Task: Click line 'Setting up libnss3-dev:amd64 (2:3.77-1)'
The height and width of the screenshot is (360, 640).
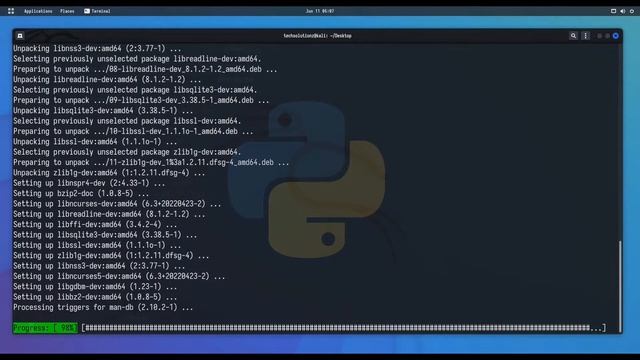Action: tap(99, 266)
